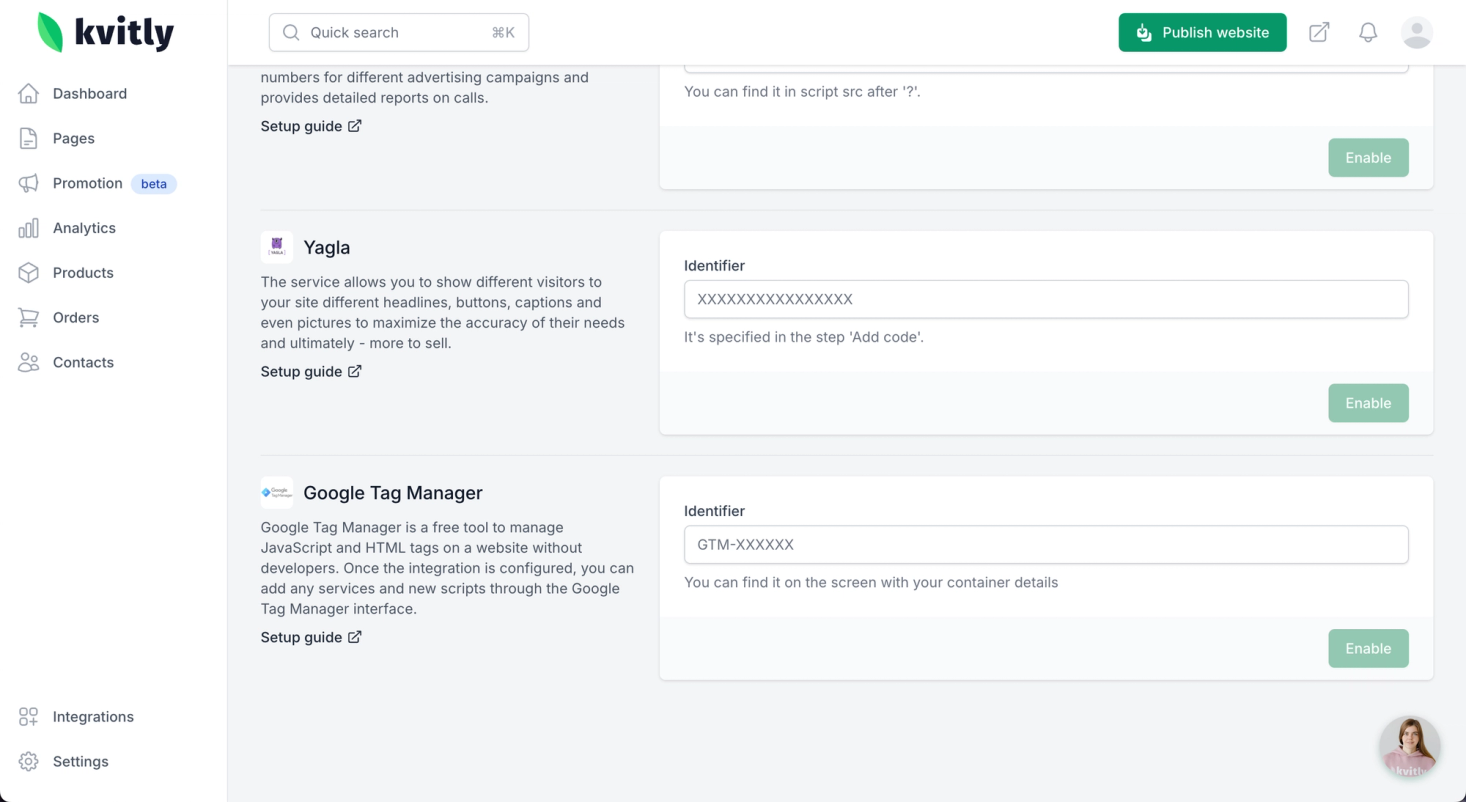Viewport: 1466px width, 802px height.
Task: Enable the Google Tag Manager integration
Action: coord(1367,648)
